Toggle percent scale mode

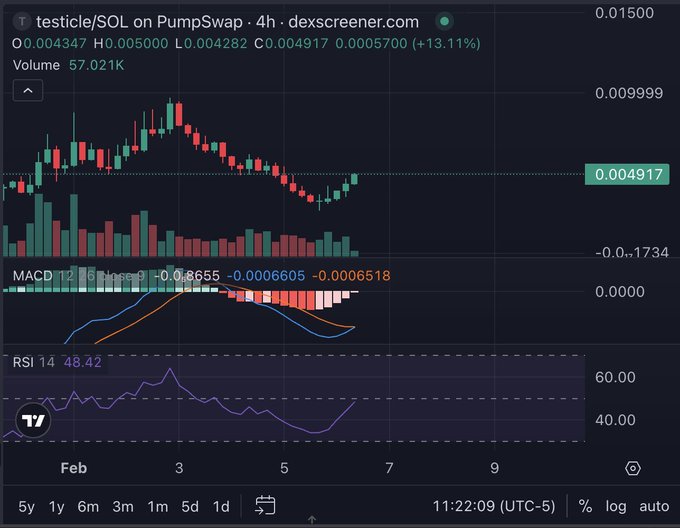[x=585, y=506]
